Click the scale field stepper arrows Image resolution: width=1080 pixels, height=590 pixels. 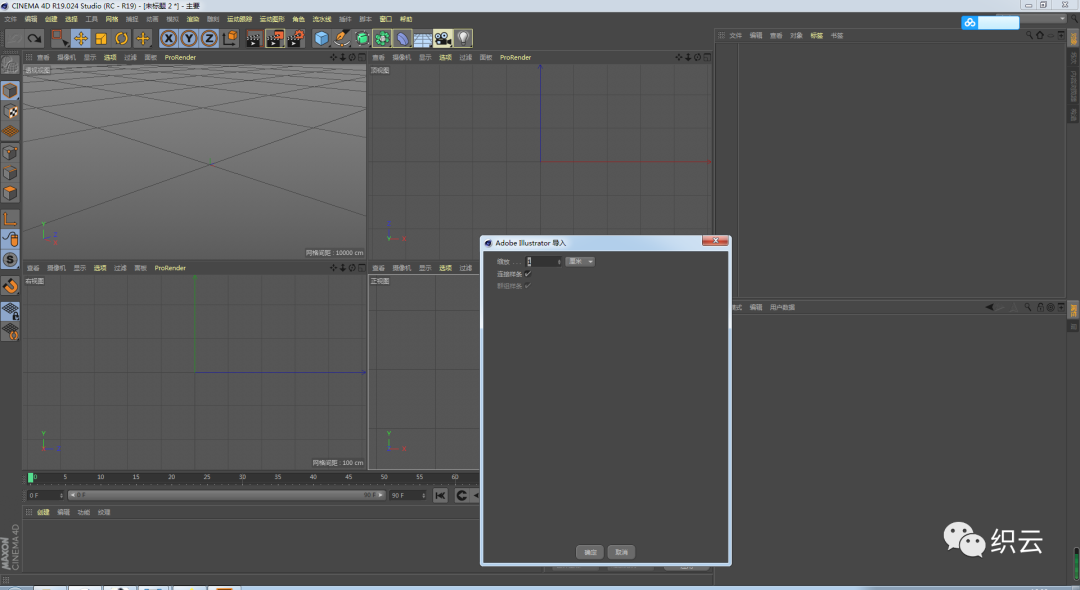(559, 262)
